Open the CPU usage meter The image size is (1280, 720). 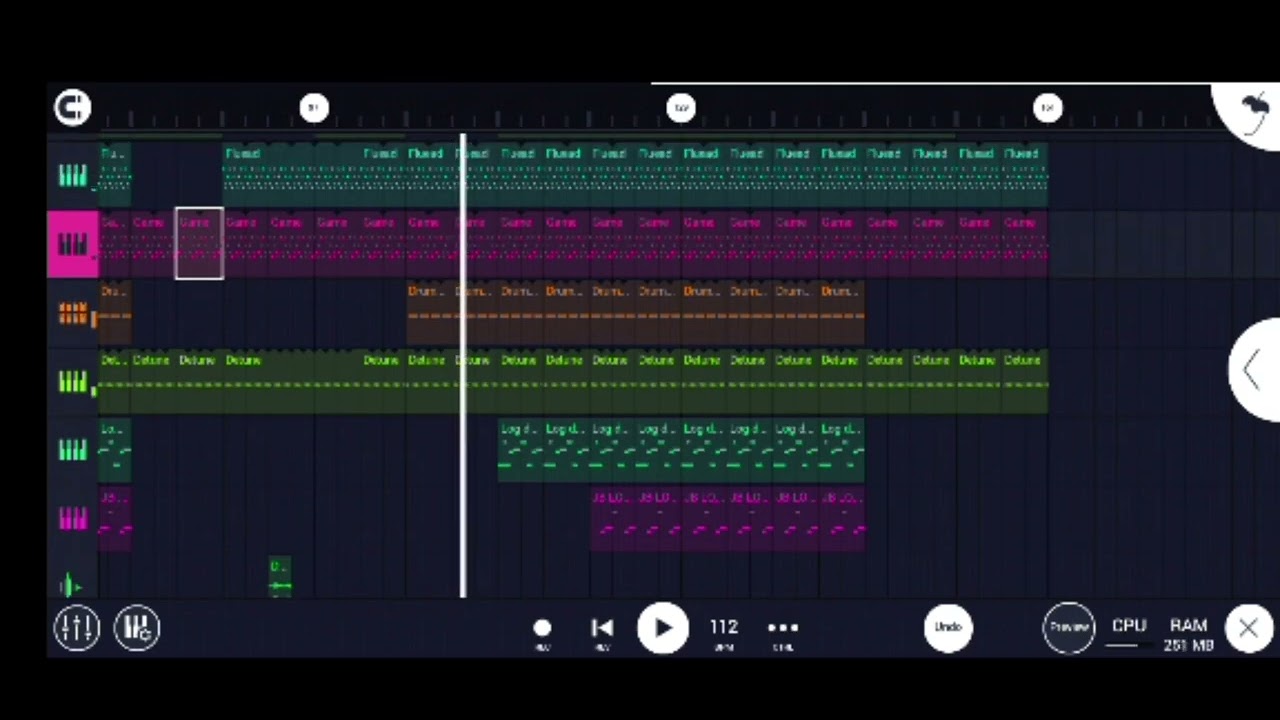pos(1129,632)
